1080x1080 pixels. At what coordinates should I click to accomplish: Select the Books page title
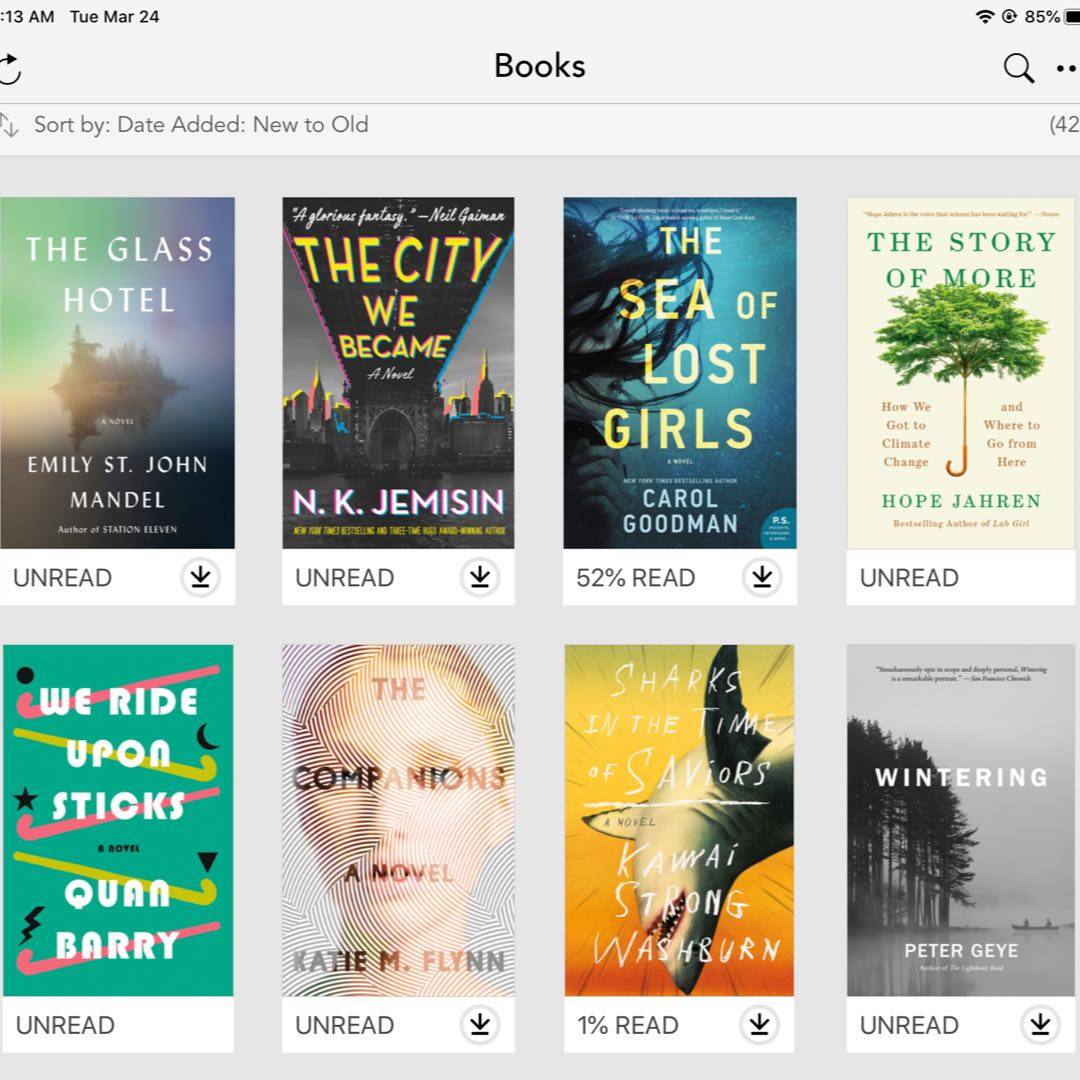pyautogui.click(x=540, y=66)
